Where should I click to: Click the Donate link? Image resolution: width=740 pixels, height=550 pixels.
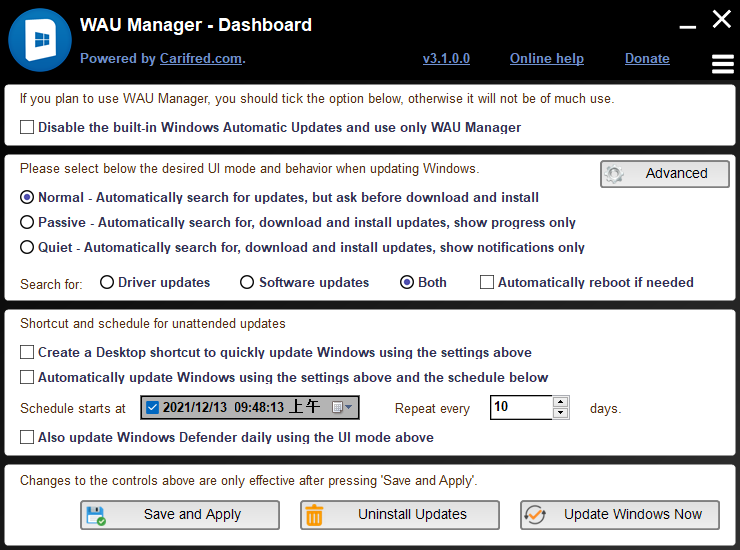(x=647, y=59)
